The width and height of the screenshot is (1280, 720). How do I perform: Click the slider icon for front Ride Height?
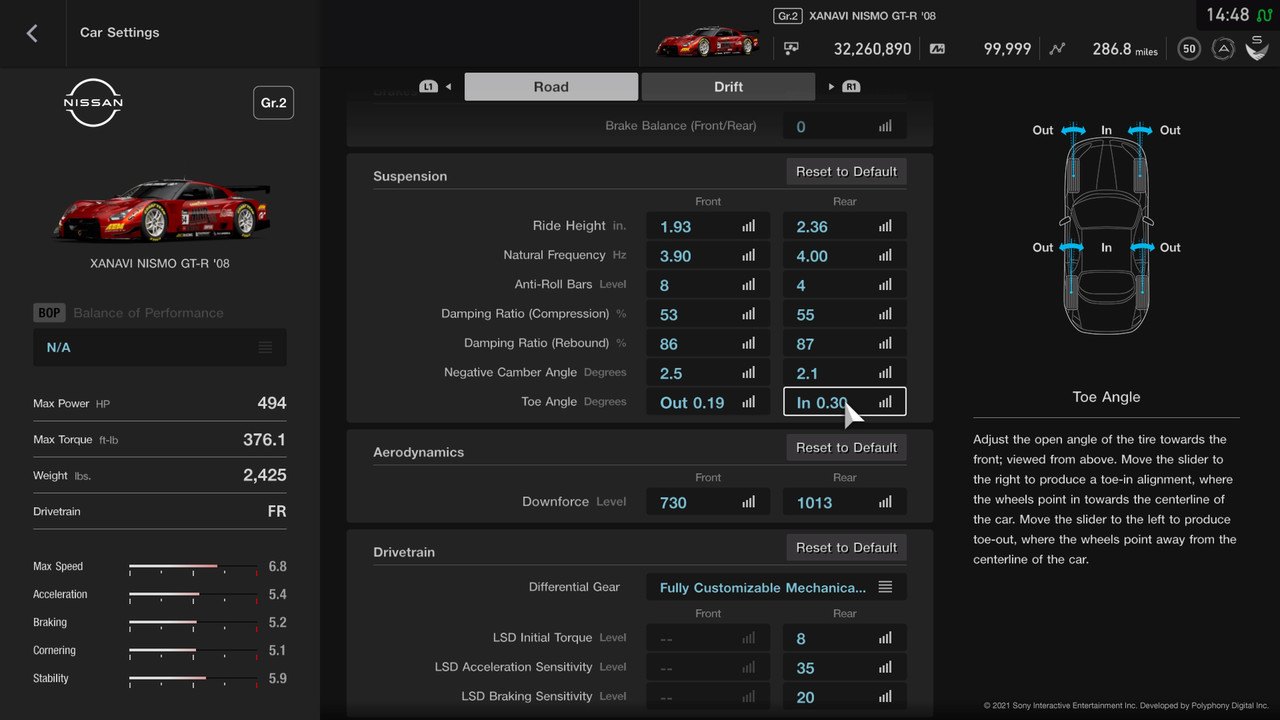[749, 226]
